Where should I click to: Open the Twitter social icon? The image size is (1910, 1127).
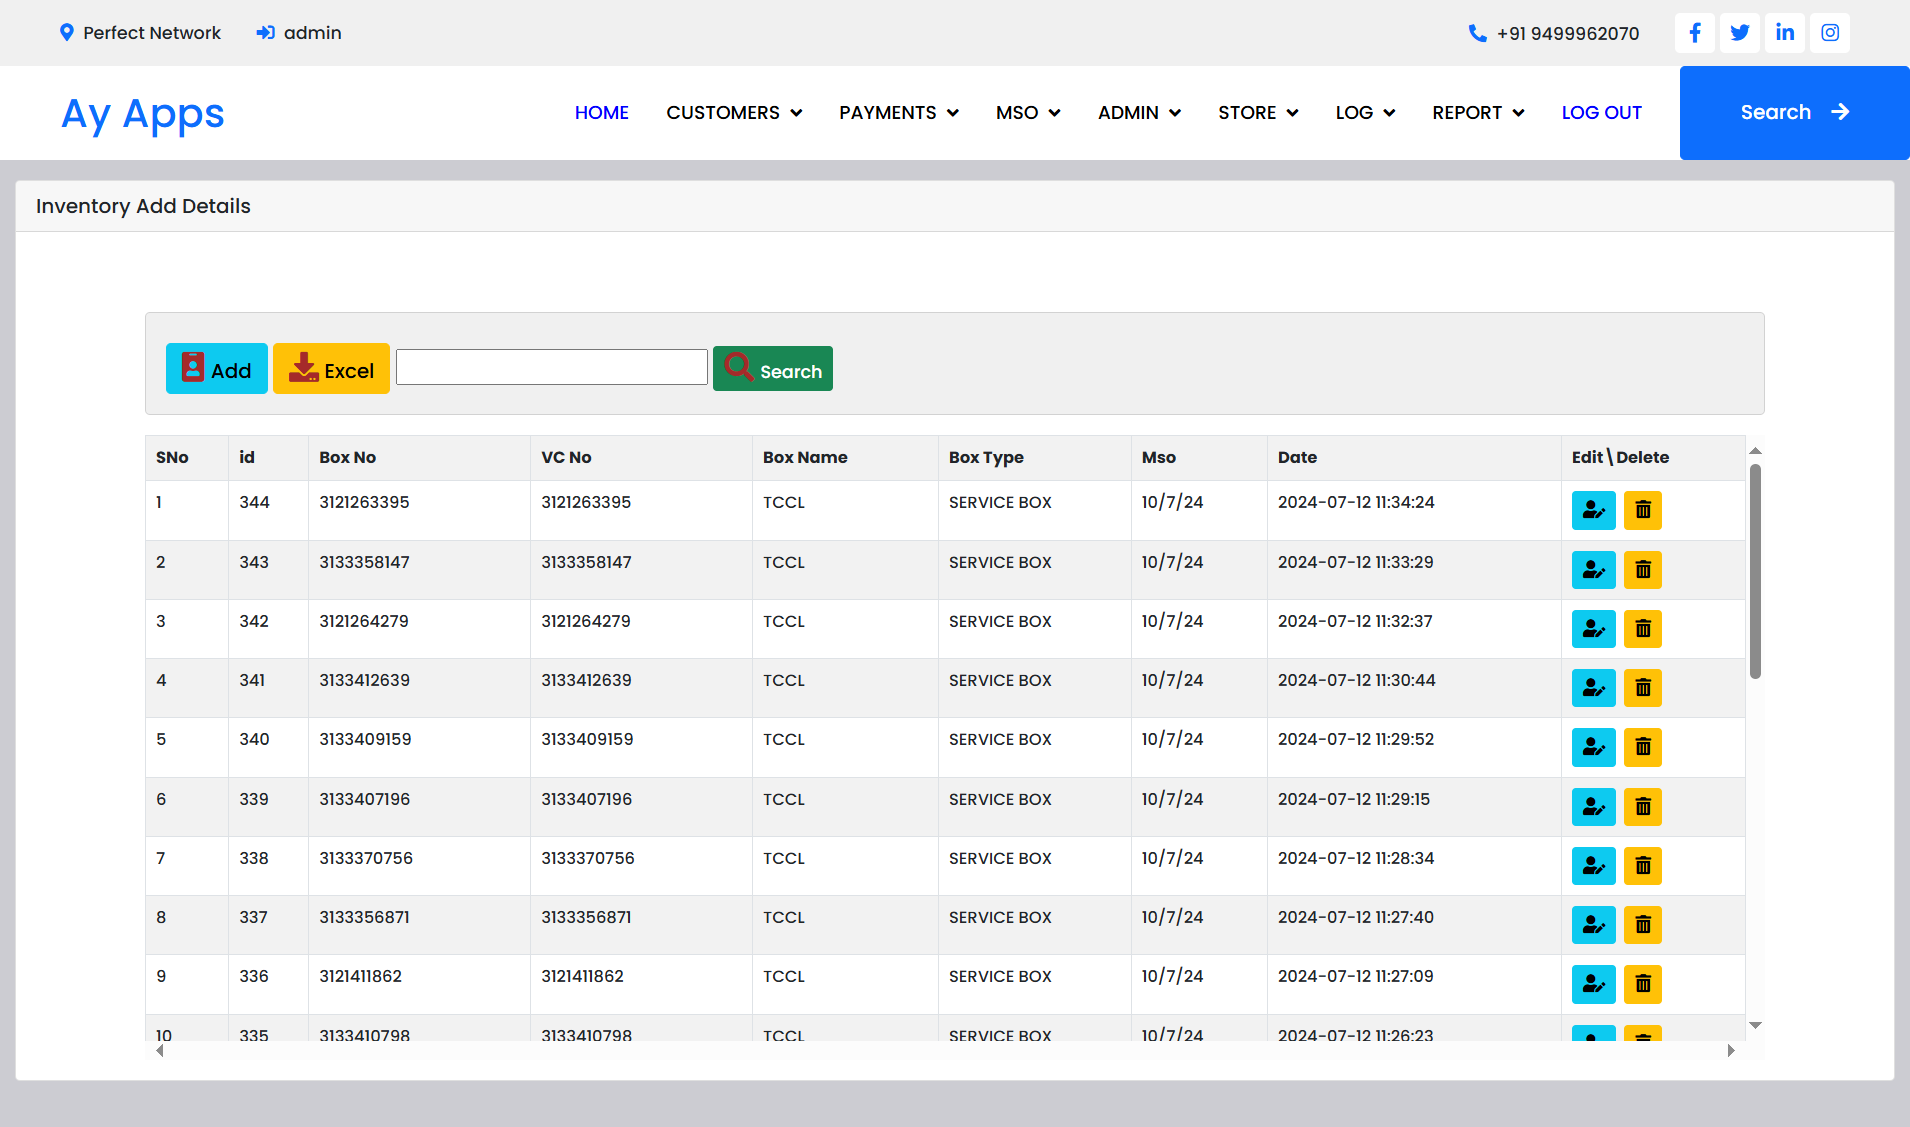pyautogui.click(x=1739, y=33)
